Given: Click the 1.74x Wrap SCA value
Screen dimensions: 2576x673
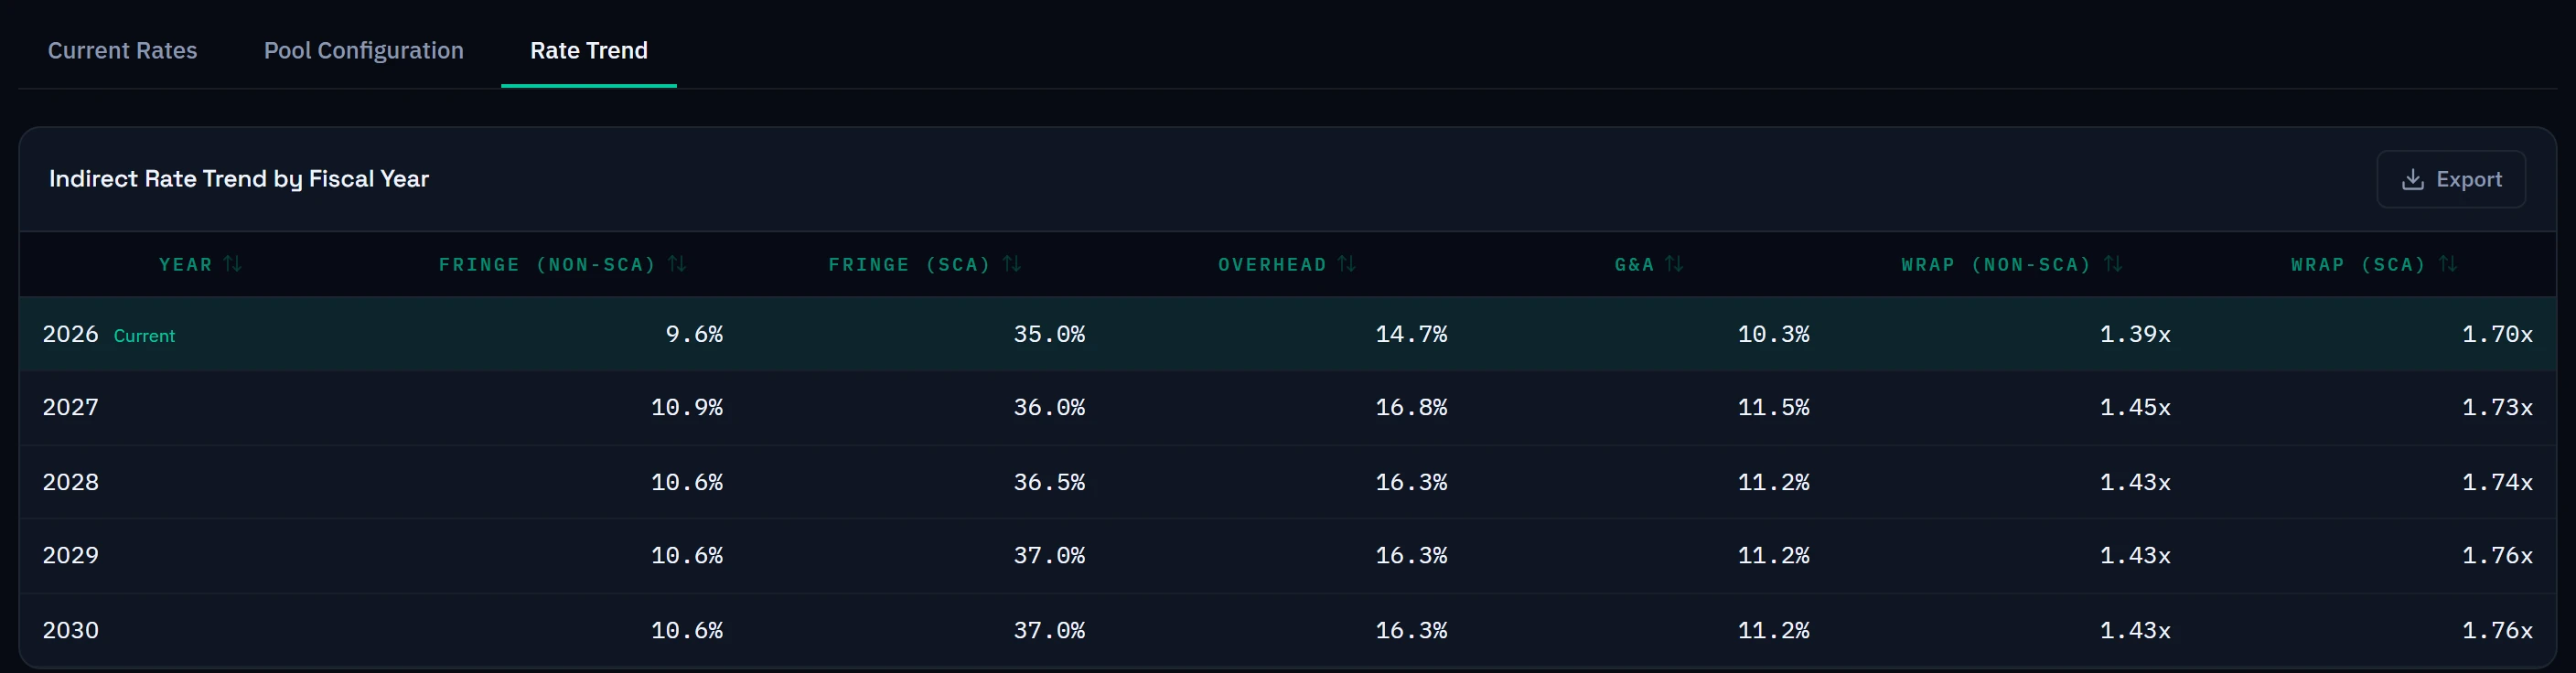Looking at the screenshot, I should point(2497,482).
